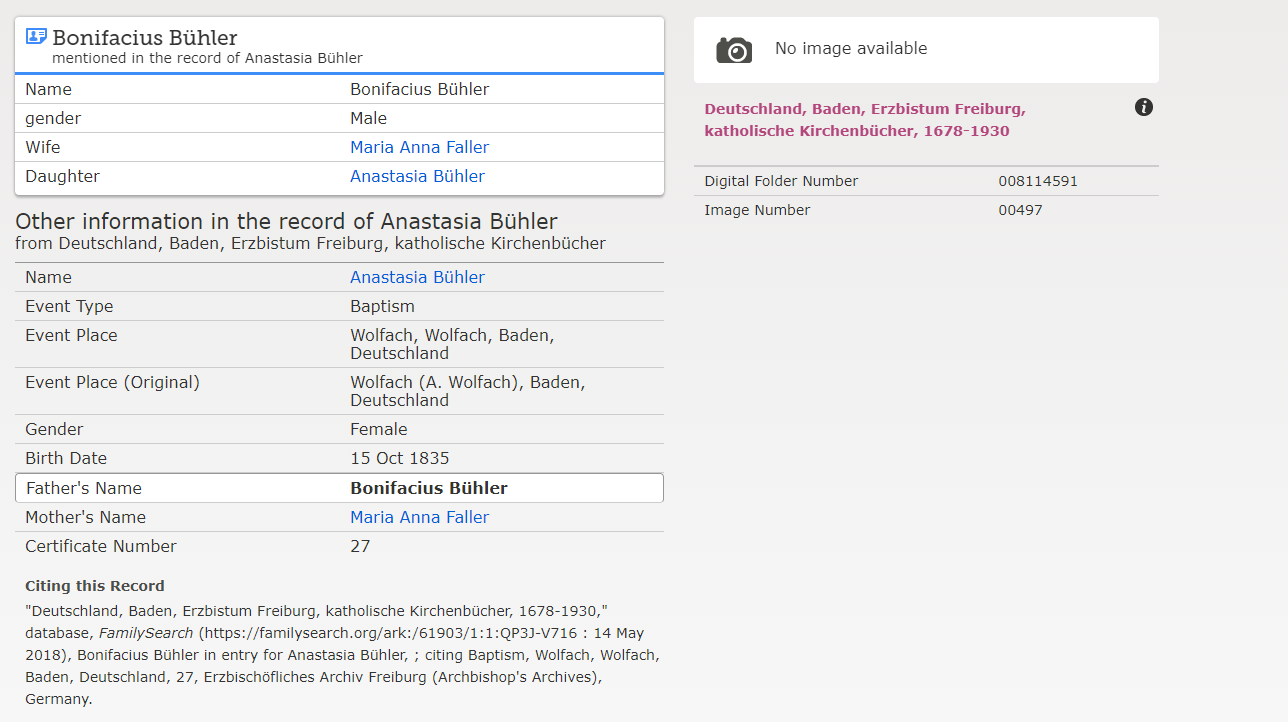Click the 'Daughter' label
1288x722 pixels.
tap(62, 176)
